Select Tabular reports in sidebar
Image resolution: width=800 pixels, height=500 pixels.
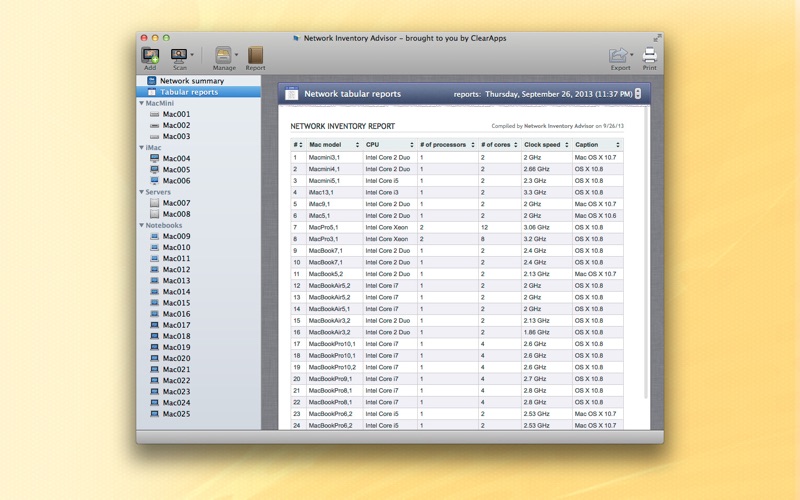(198, 92)
